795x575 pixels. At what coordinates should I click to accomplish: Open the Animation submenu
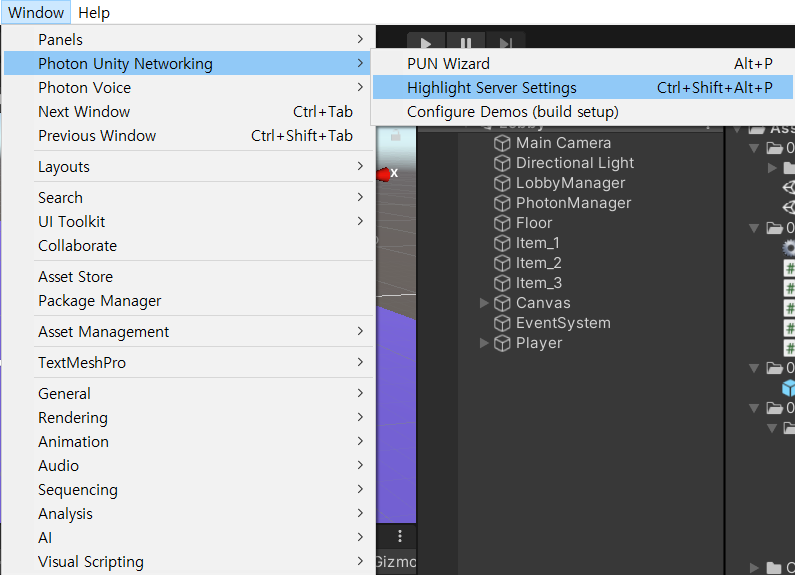point(189,442)
